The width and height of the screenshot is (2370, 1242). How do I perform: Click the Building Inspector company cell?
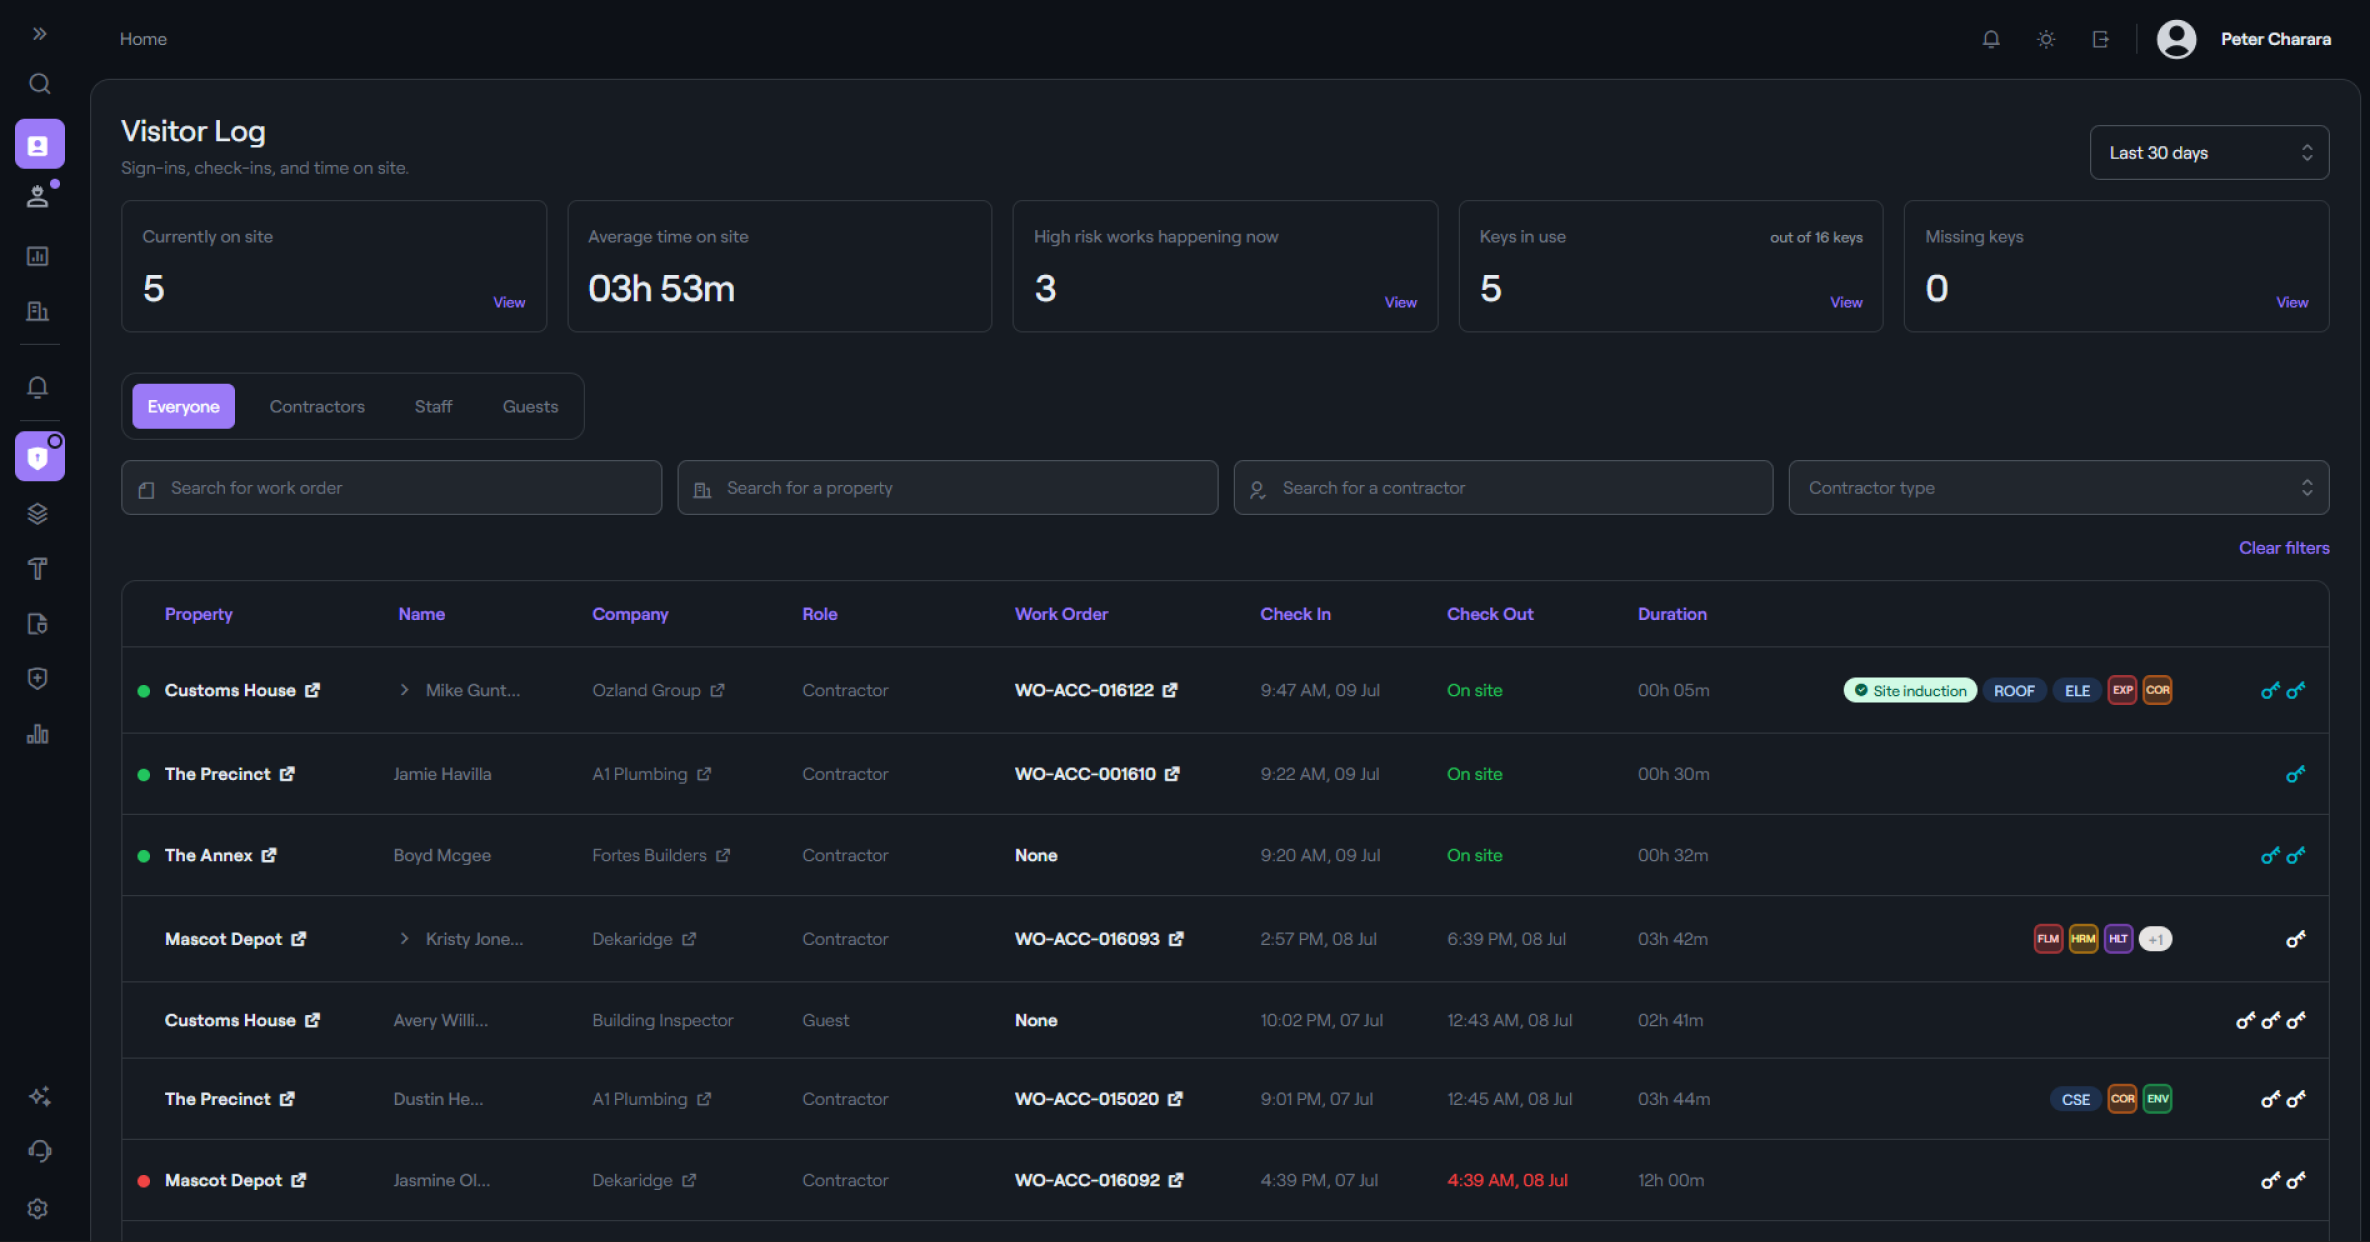point(662,1020)
